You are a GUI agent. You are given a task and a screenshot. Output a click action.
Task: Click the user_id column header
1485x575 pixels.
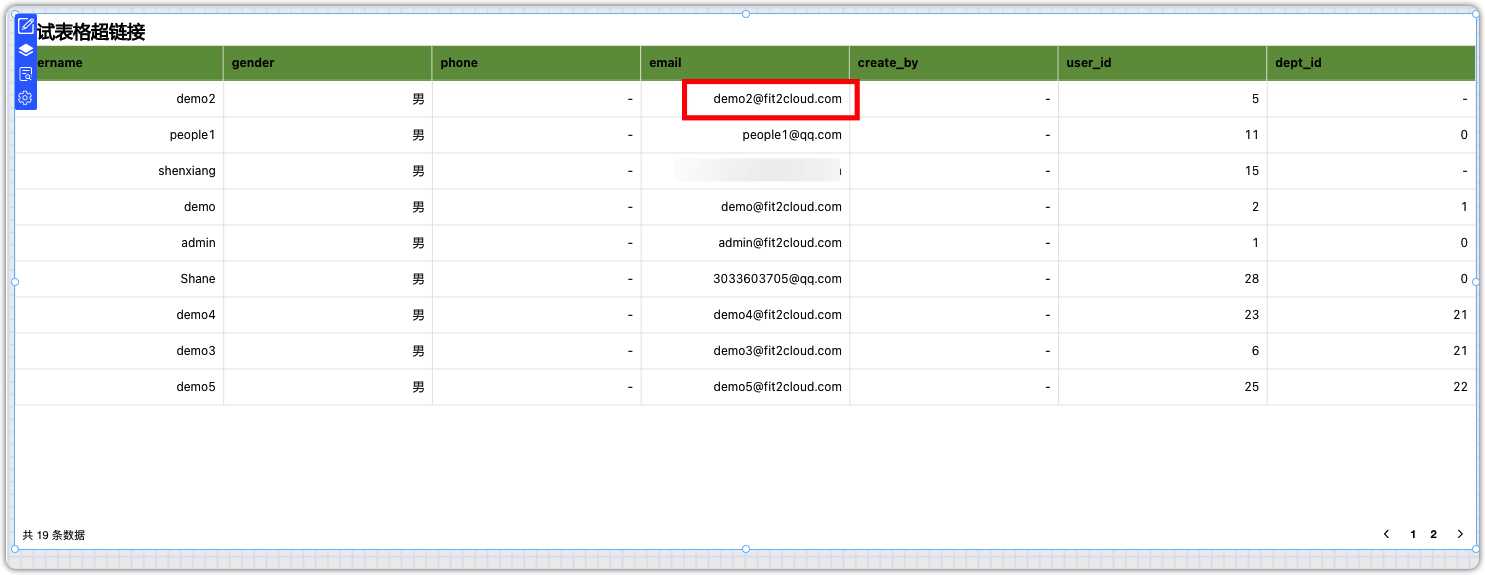pos(1162,63)
